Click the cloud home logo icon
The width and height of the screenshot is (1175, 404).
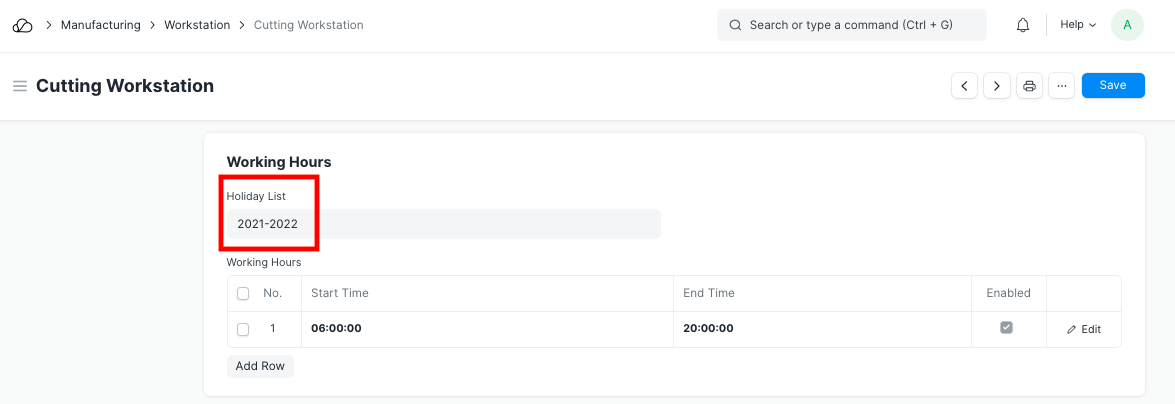click(x=22, y=25)
